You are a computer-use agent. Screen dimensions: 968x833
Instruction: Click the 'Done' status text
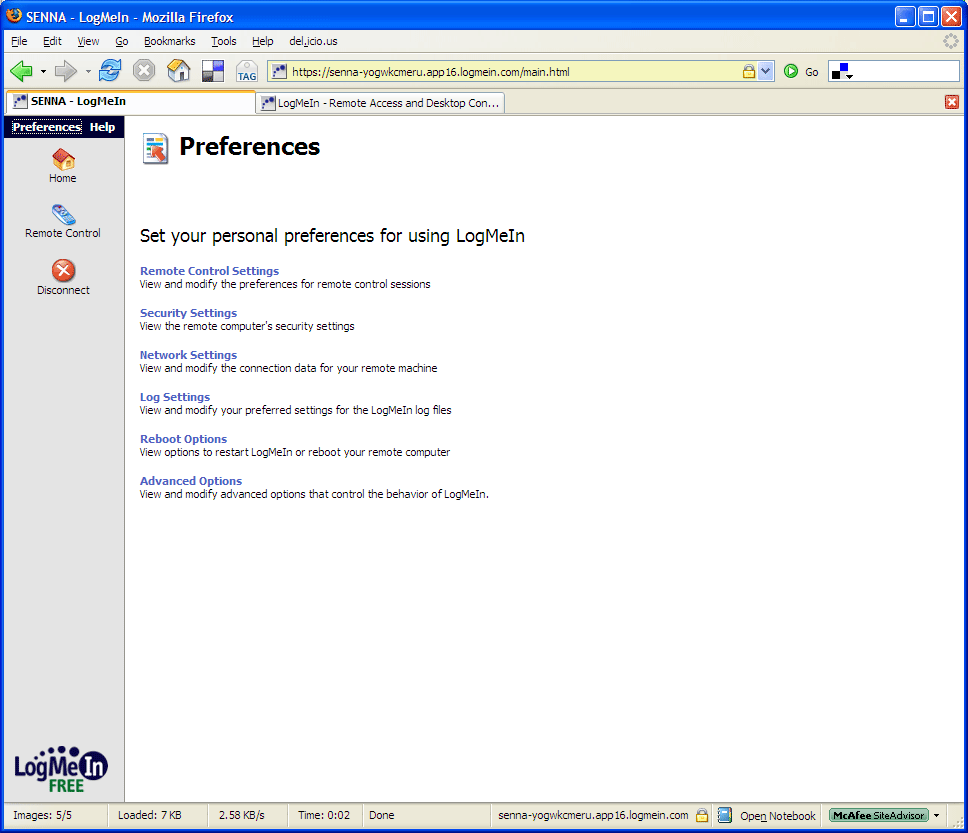click(382, 815)
